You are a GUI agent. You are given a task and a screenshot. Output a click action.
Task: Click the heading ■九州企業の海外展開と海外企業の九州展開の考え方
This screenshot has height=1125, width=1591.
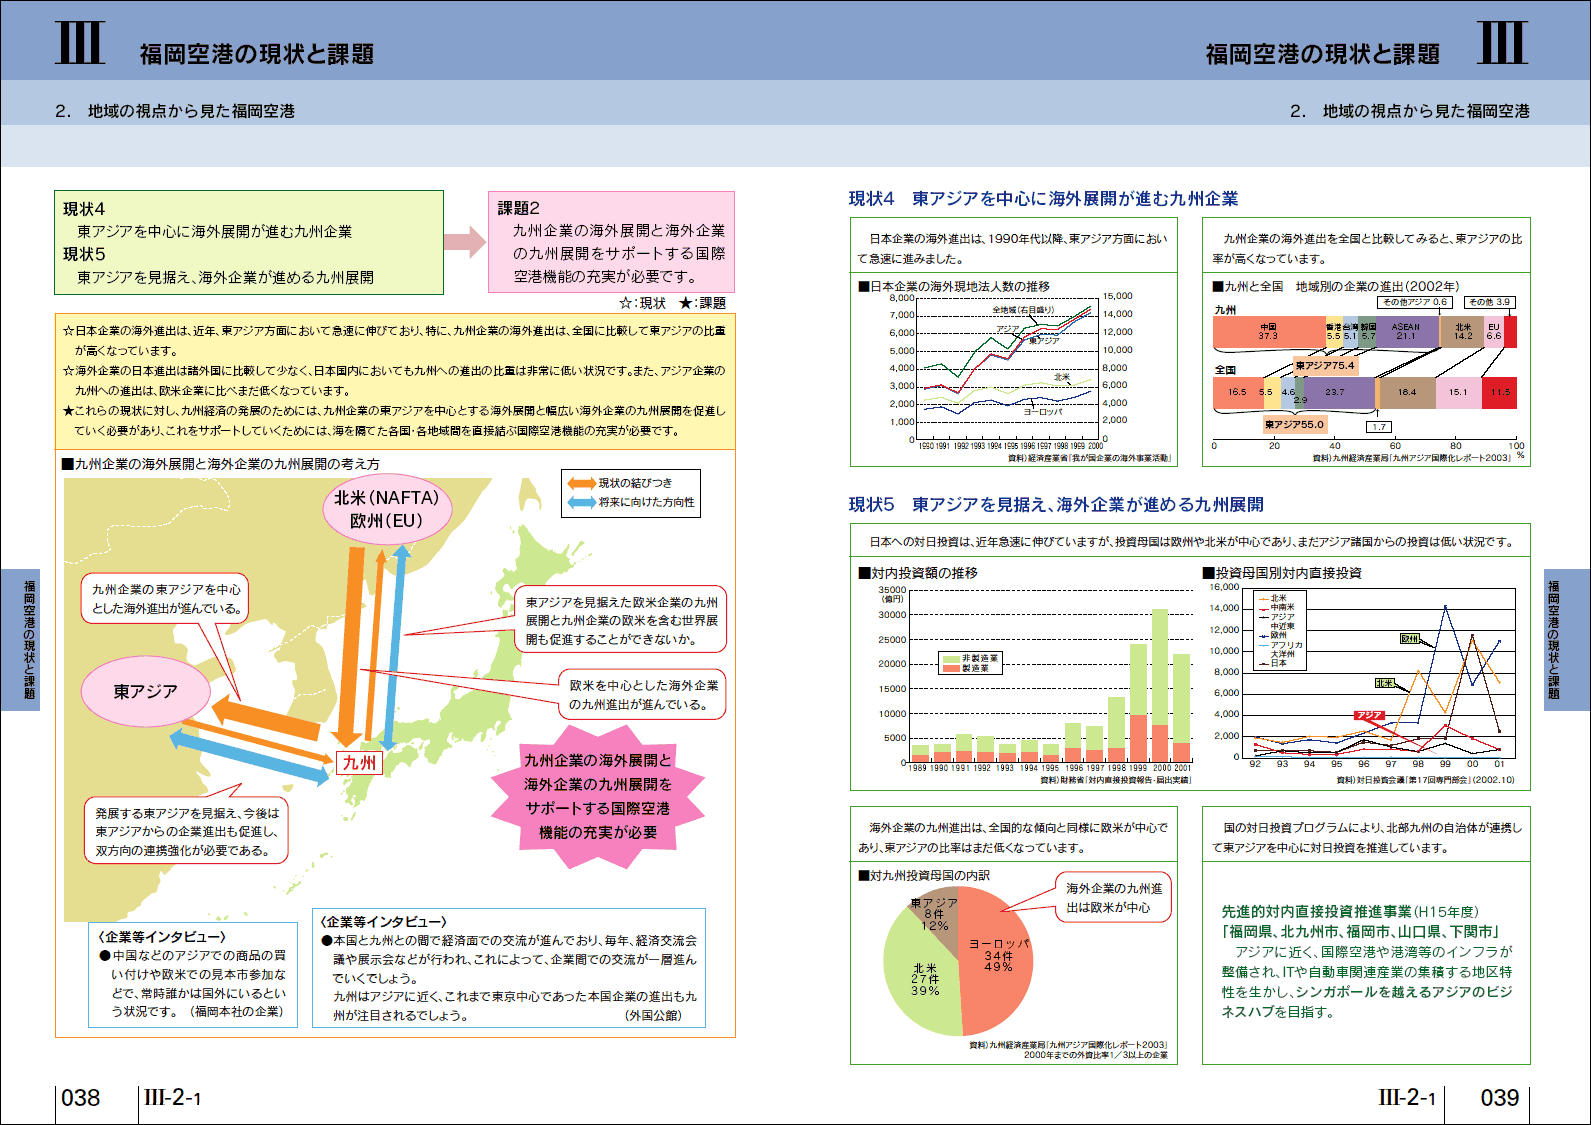coord(220,464)
